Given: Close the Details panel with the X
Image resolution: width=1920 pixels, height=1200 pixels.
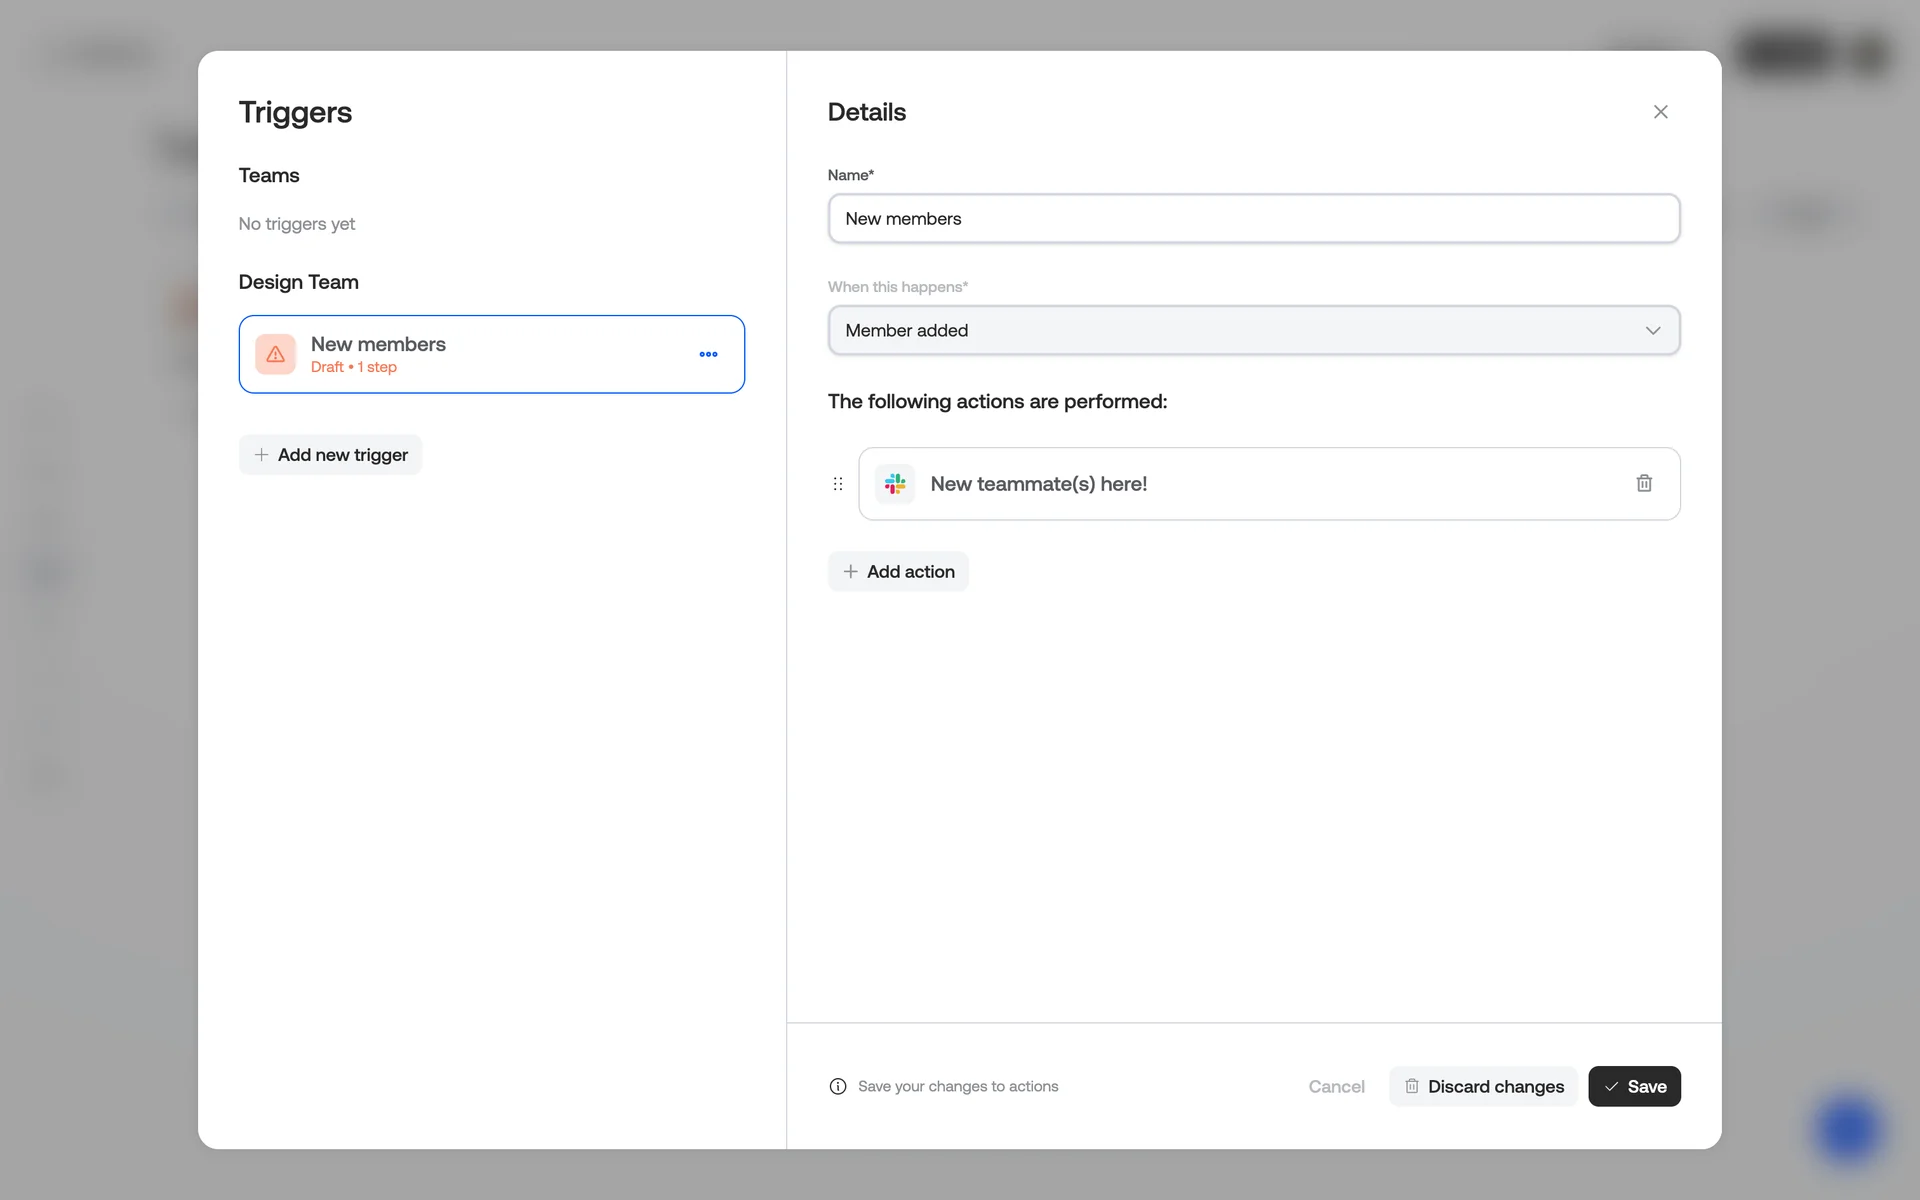Looking at the screenshot, I should 1660,112.
